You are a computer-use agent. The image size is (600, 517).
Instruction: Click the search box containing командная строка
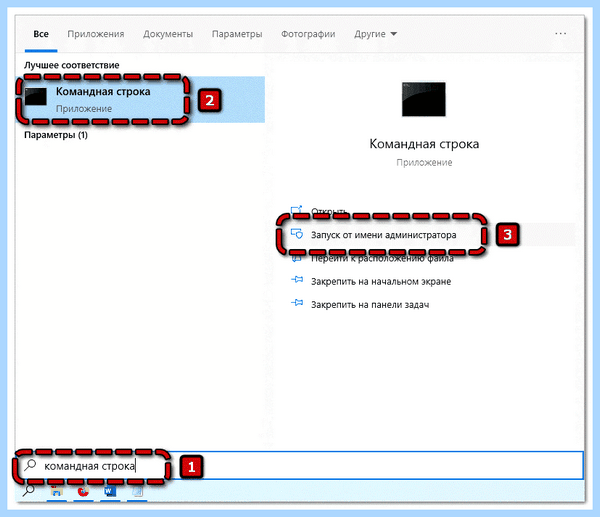[x=300, y=465]
